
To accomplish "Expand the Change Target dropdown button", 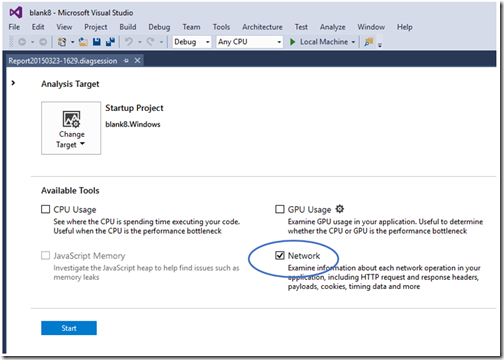I will pos(71,128).
